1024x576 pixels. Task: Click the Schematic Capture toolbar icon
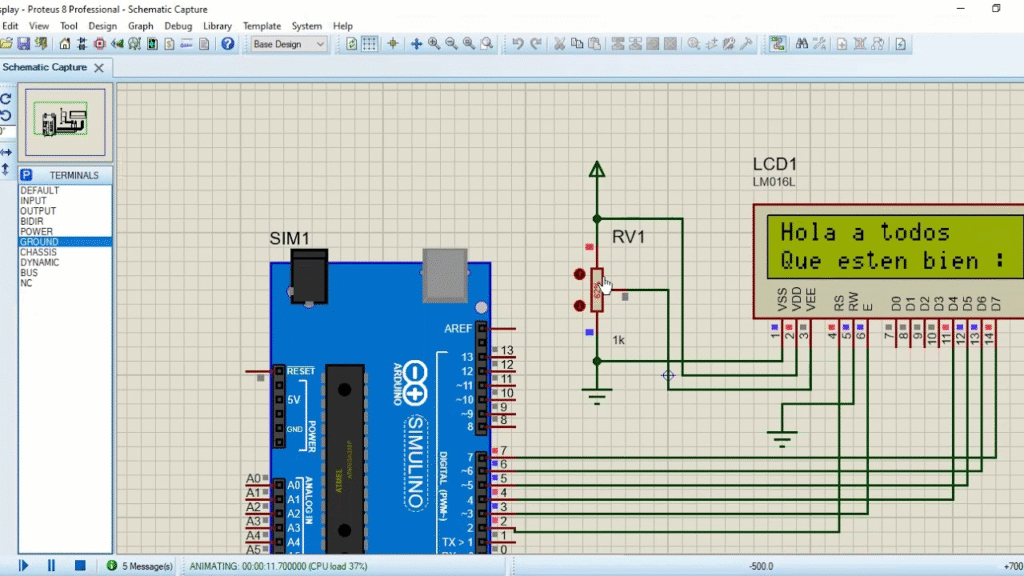pyautogui.click(x=82, y=44)
